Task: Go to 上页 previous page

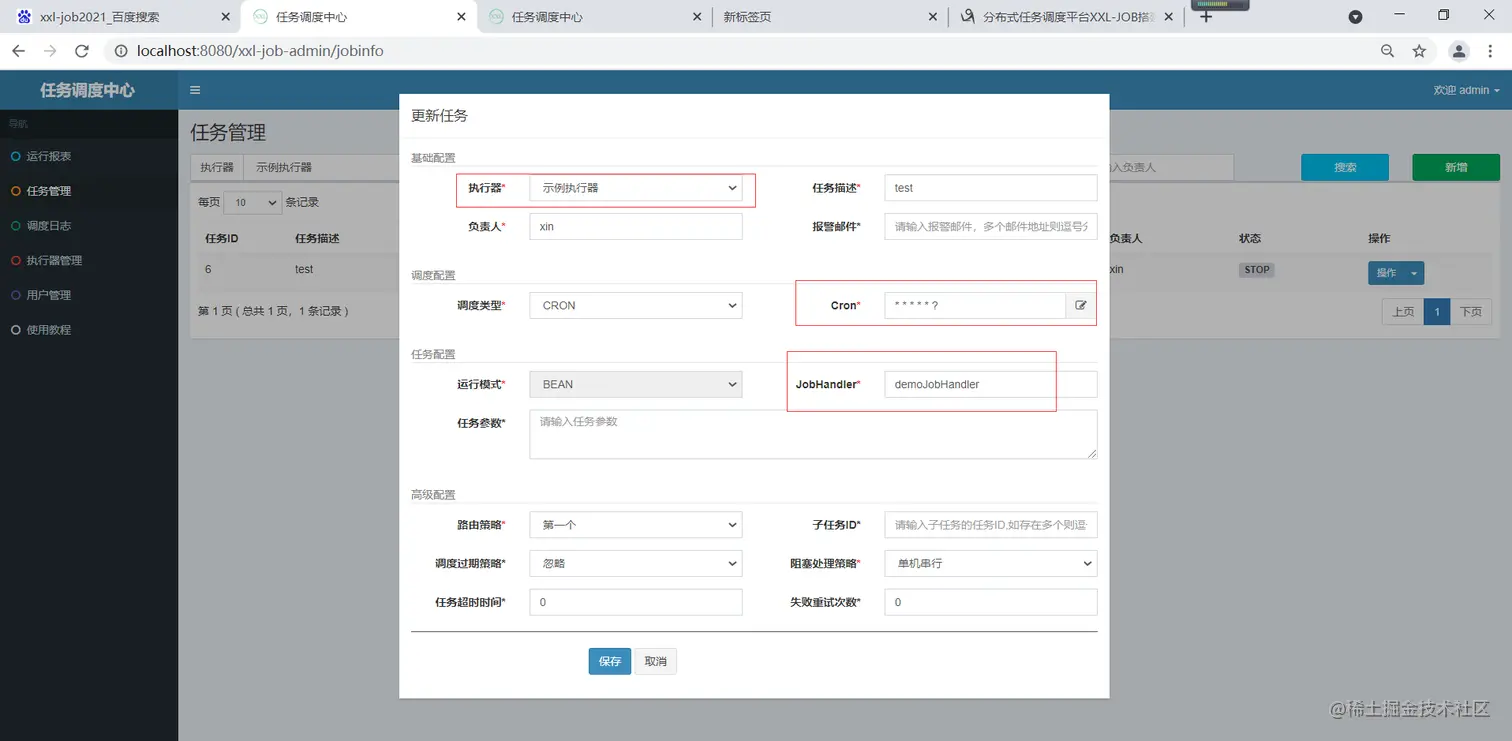Action: [1403, 312]
